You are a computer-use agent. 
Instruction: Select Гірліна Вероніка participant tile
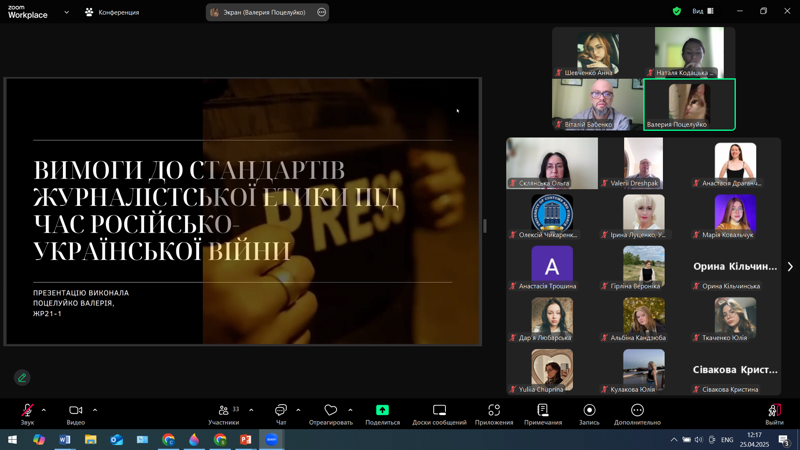pos(643,266)
